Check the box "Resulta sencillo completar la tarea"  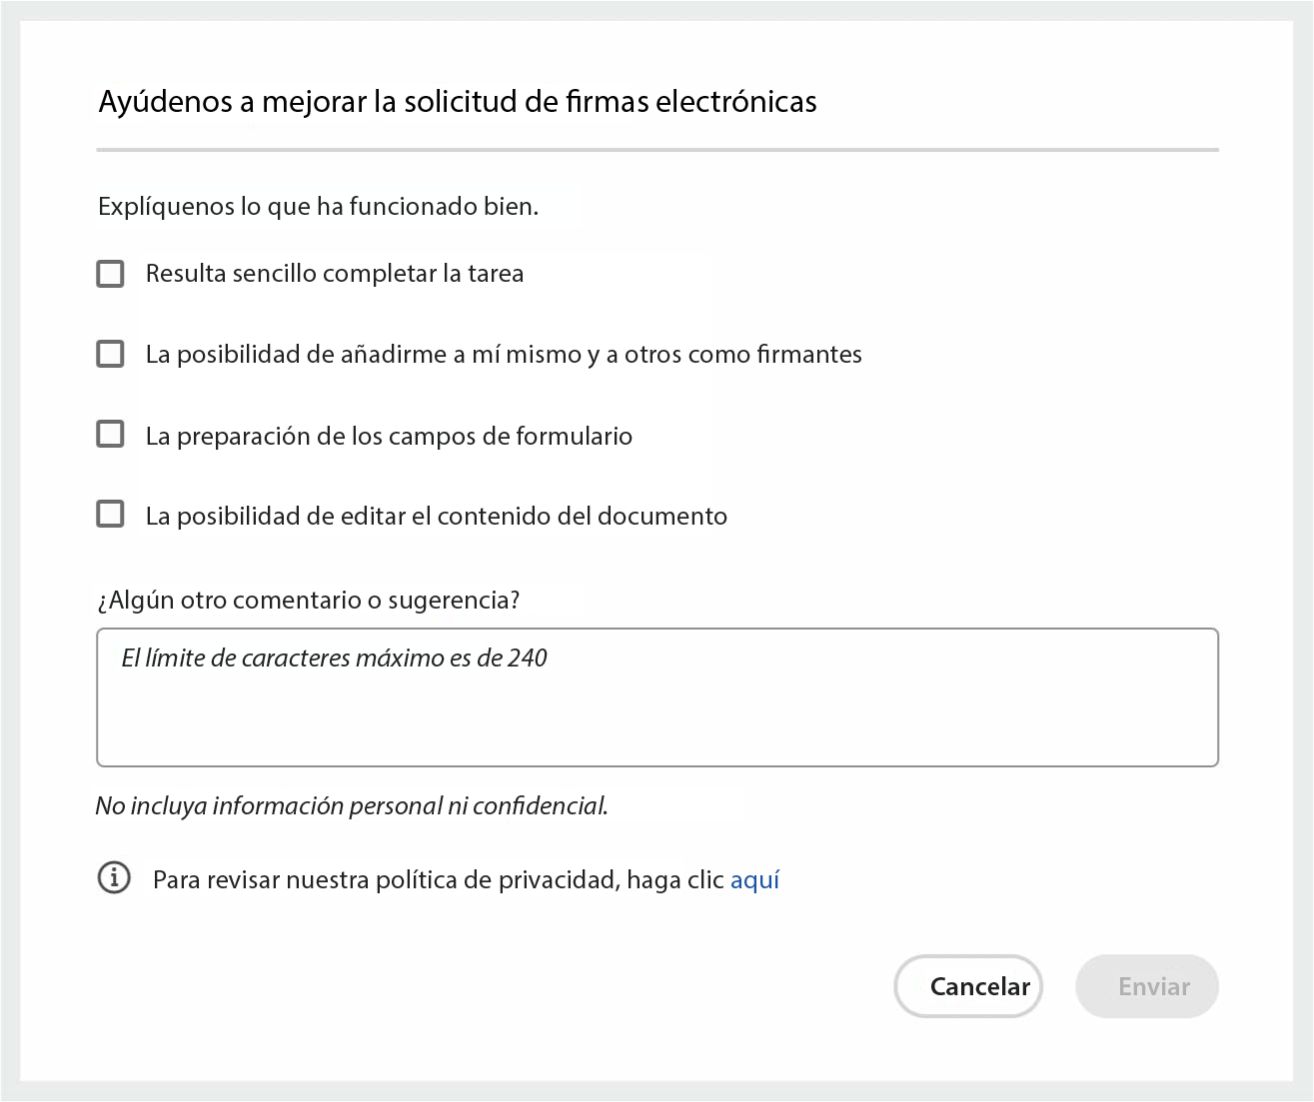point(109,273)
